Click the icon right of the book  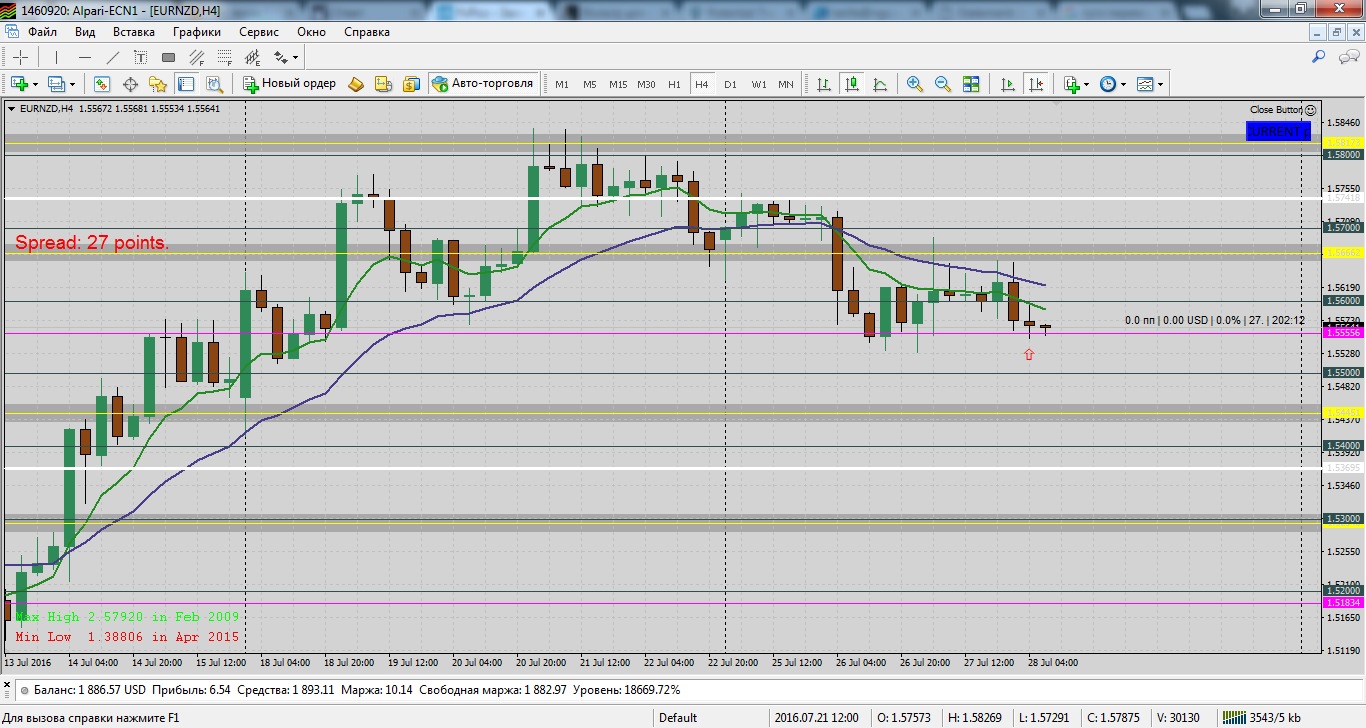(384, 84)
